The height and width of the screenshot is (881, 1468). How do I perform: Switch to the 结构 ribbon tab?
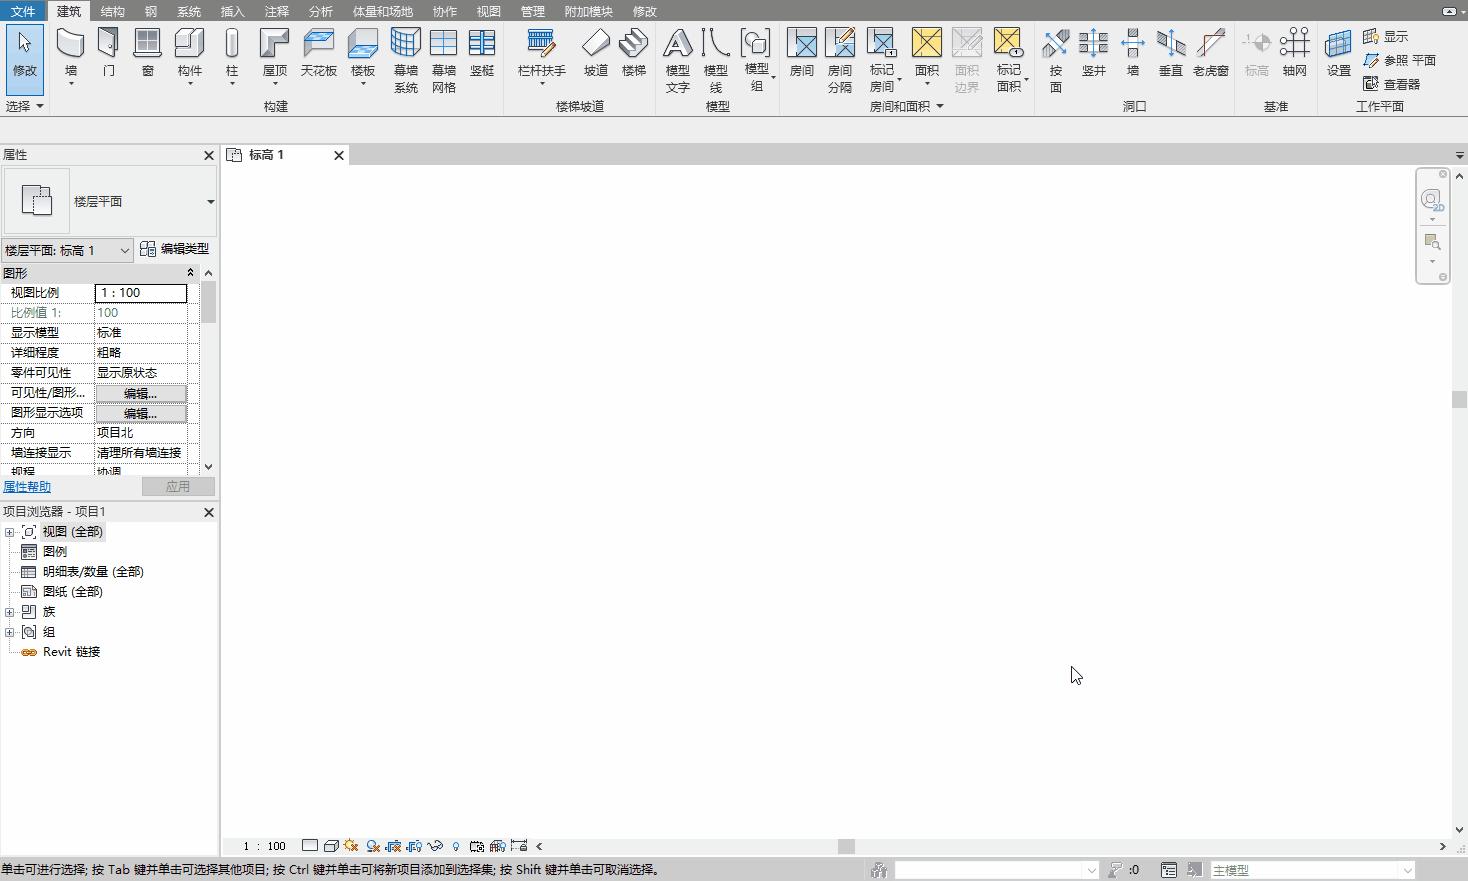(x=112, y=11)
